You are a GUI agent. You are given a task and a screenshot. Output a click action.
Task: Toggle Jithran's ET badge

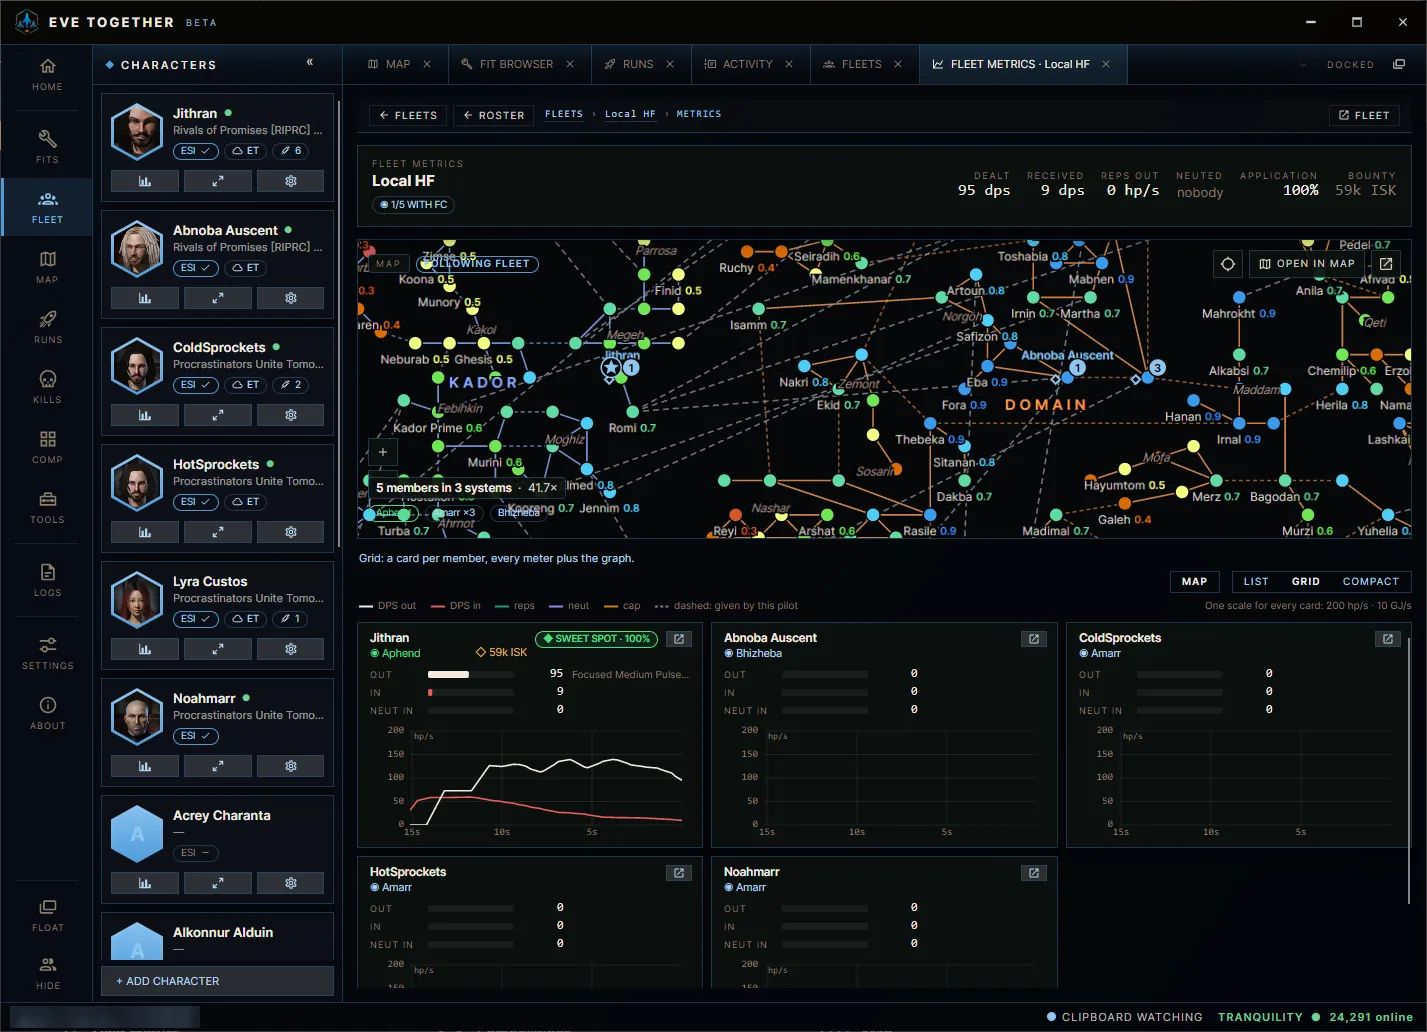245,151
